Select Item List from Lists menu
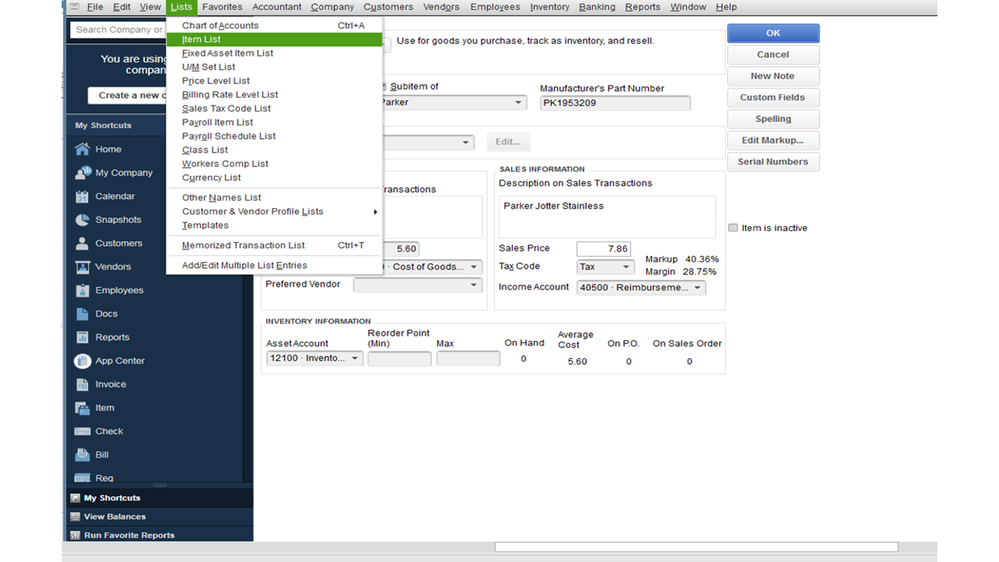The width and height of the screenshot is (999, 562). point(275,40)
